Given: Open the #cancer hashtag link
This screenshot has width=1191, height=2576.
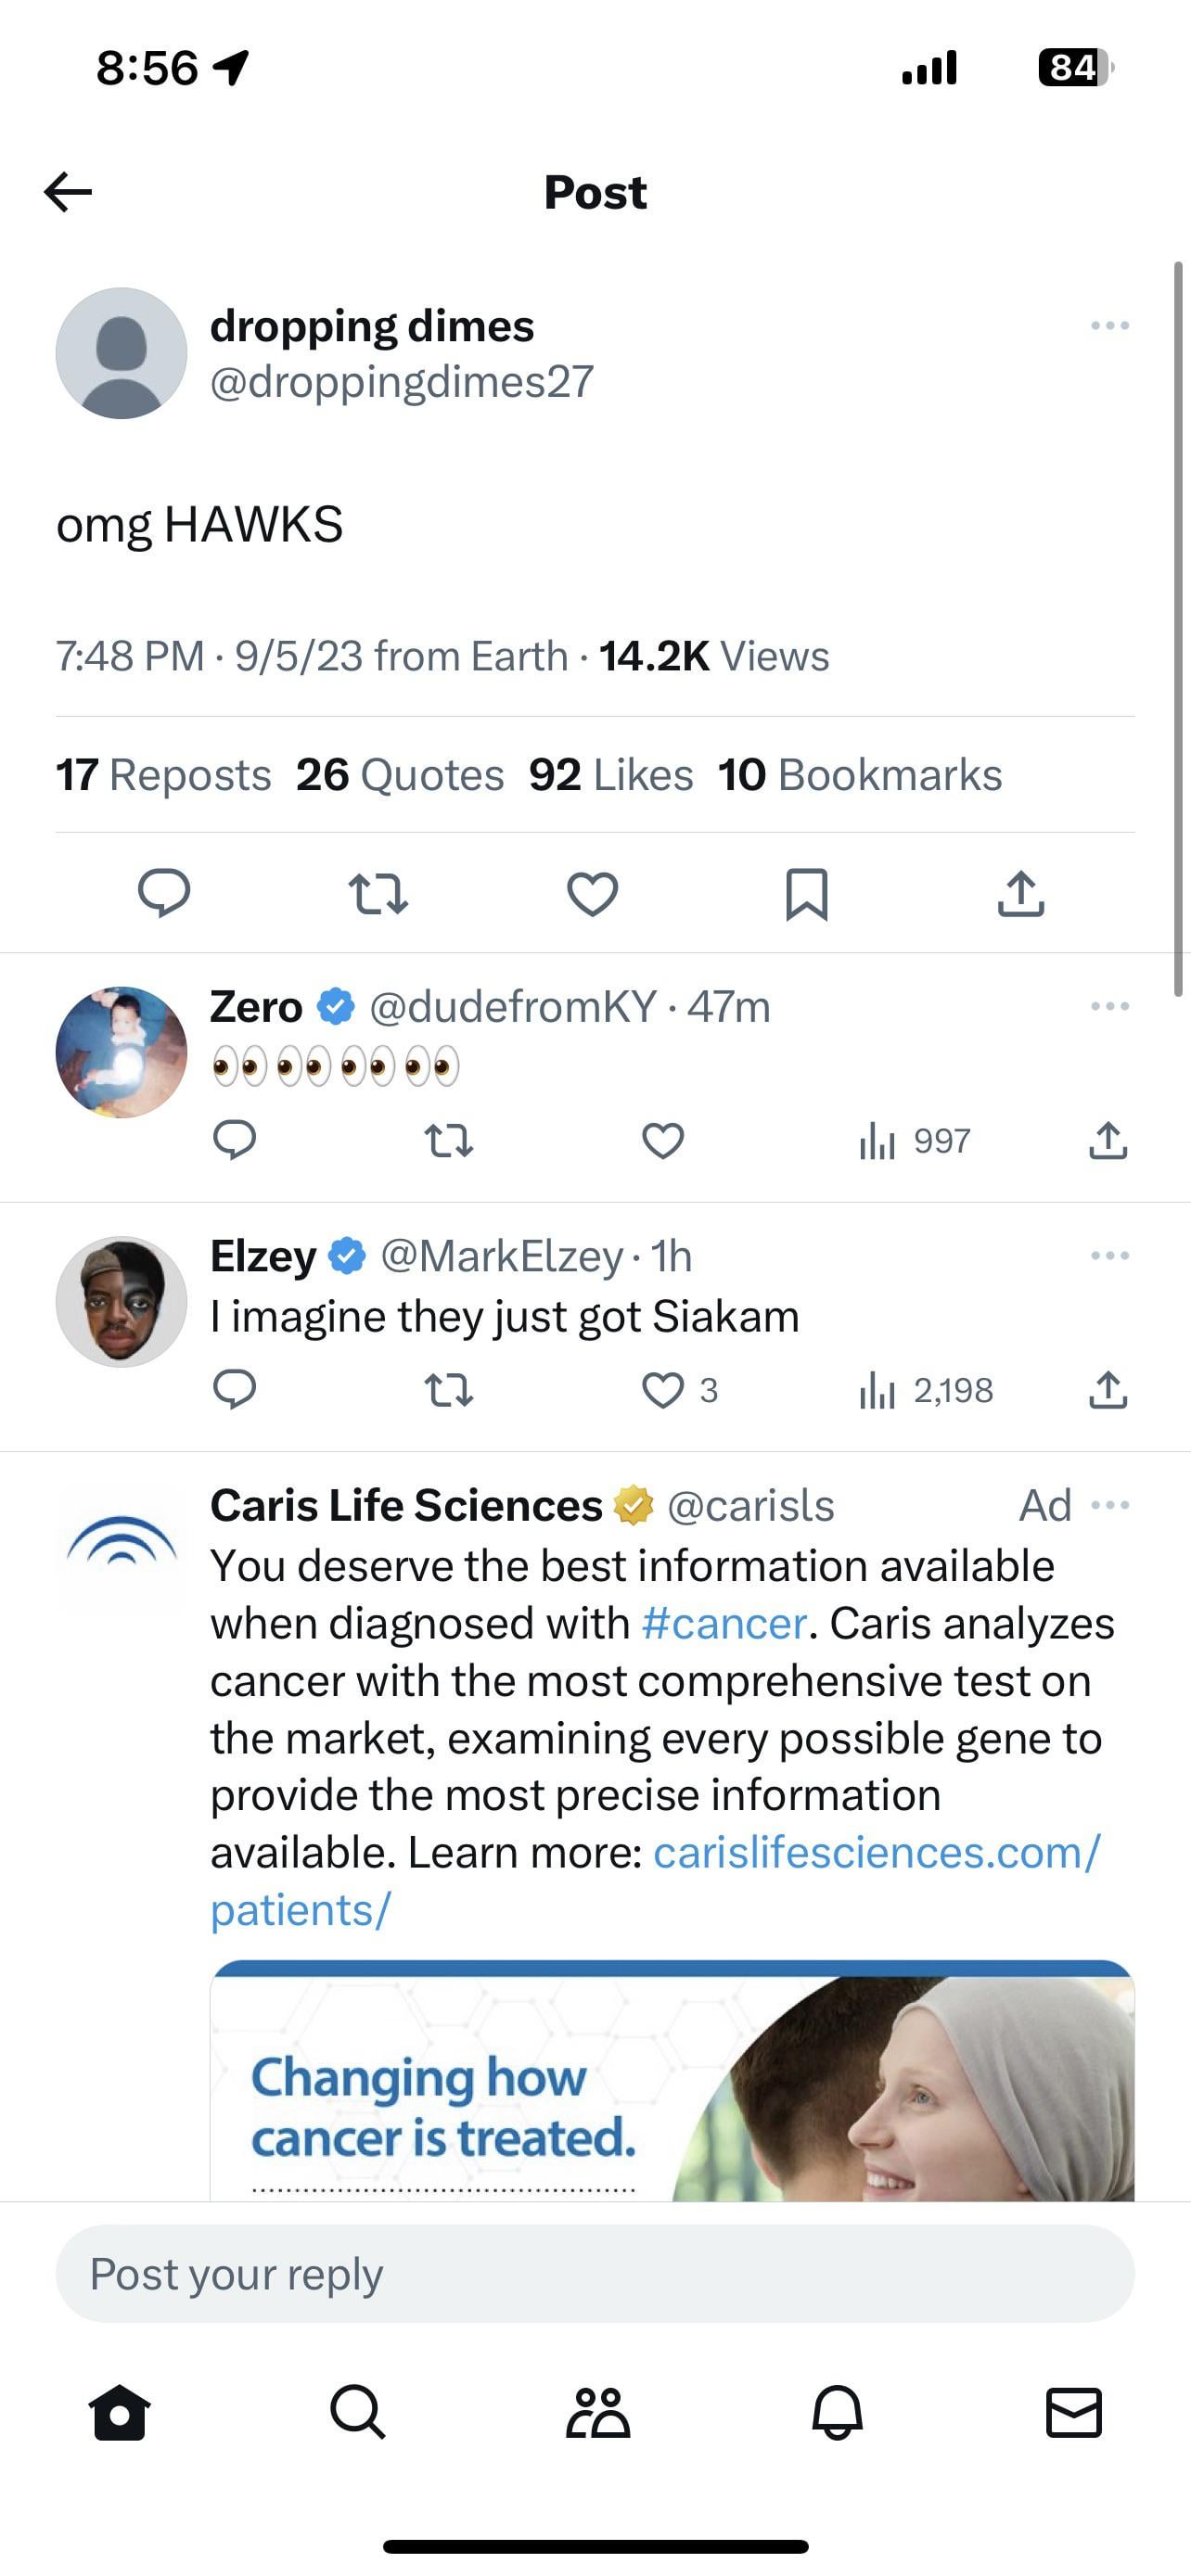Looking at the screenshot, I should coord(723,1623).
